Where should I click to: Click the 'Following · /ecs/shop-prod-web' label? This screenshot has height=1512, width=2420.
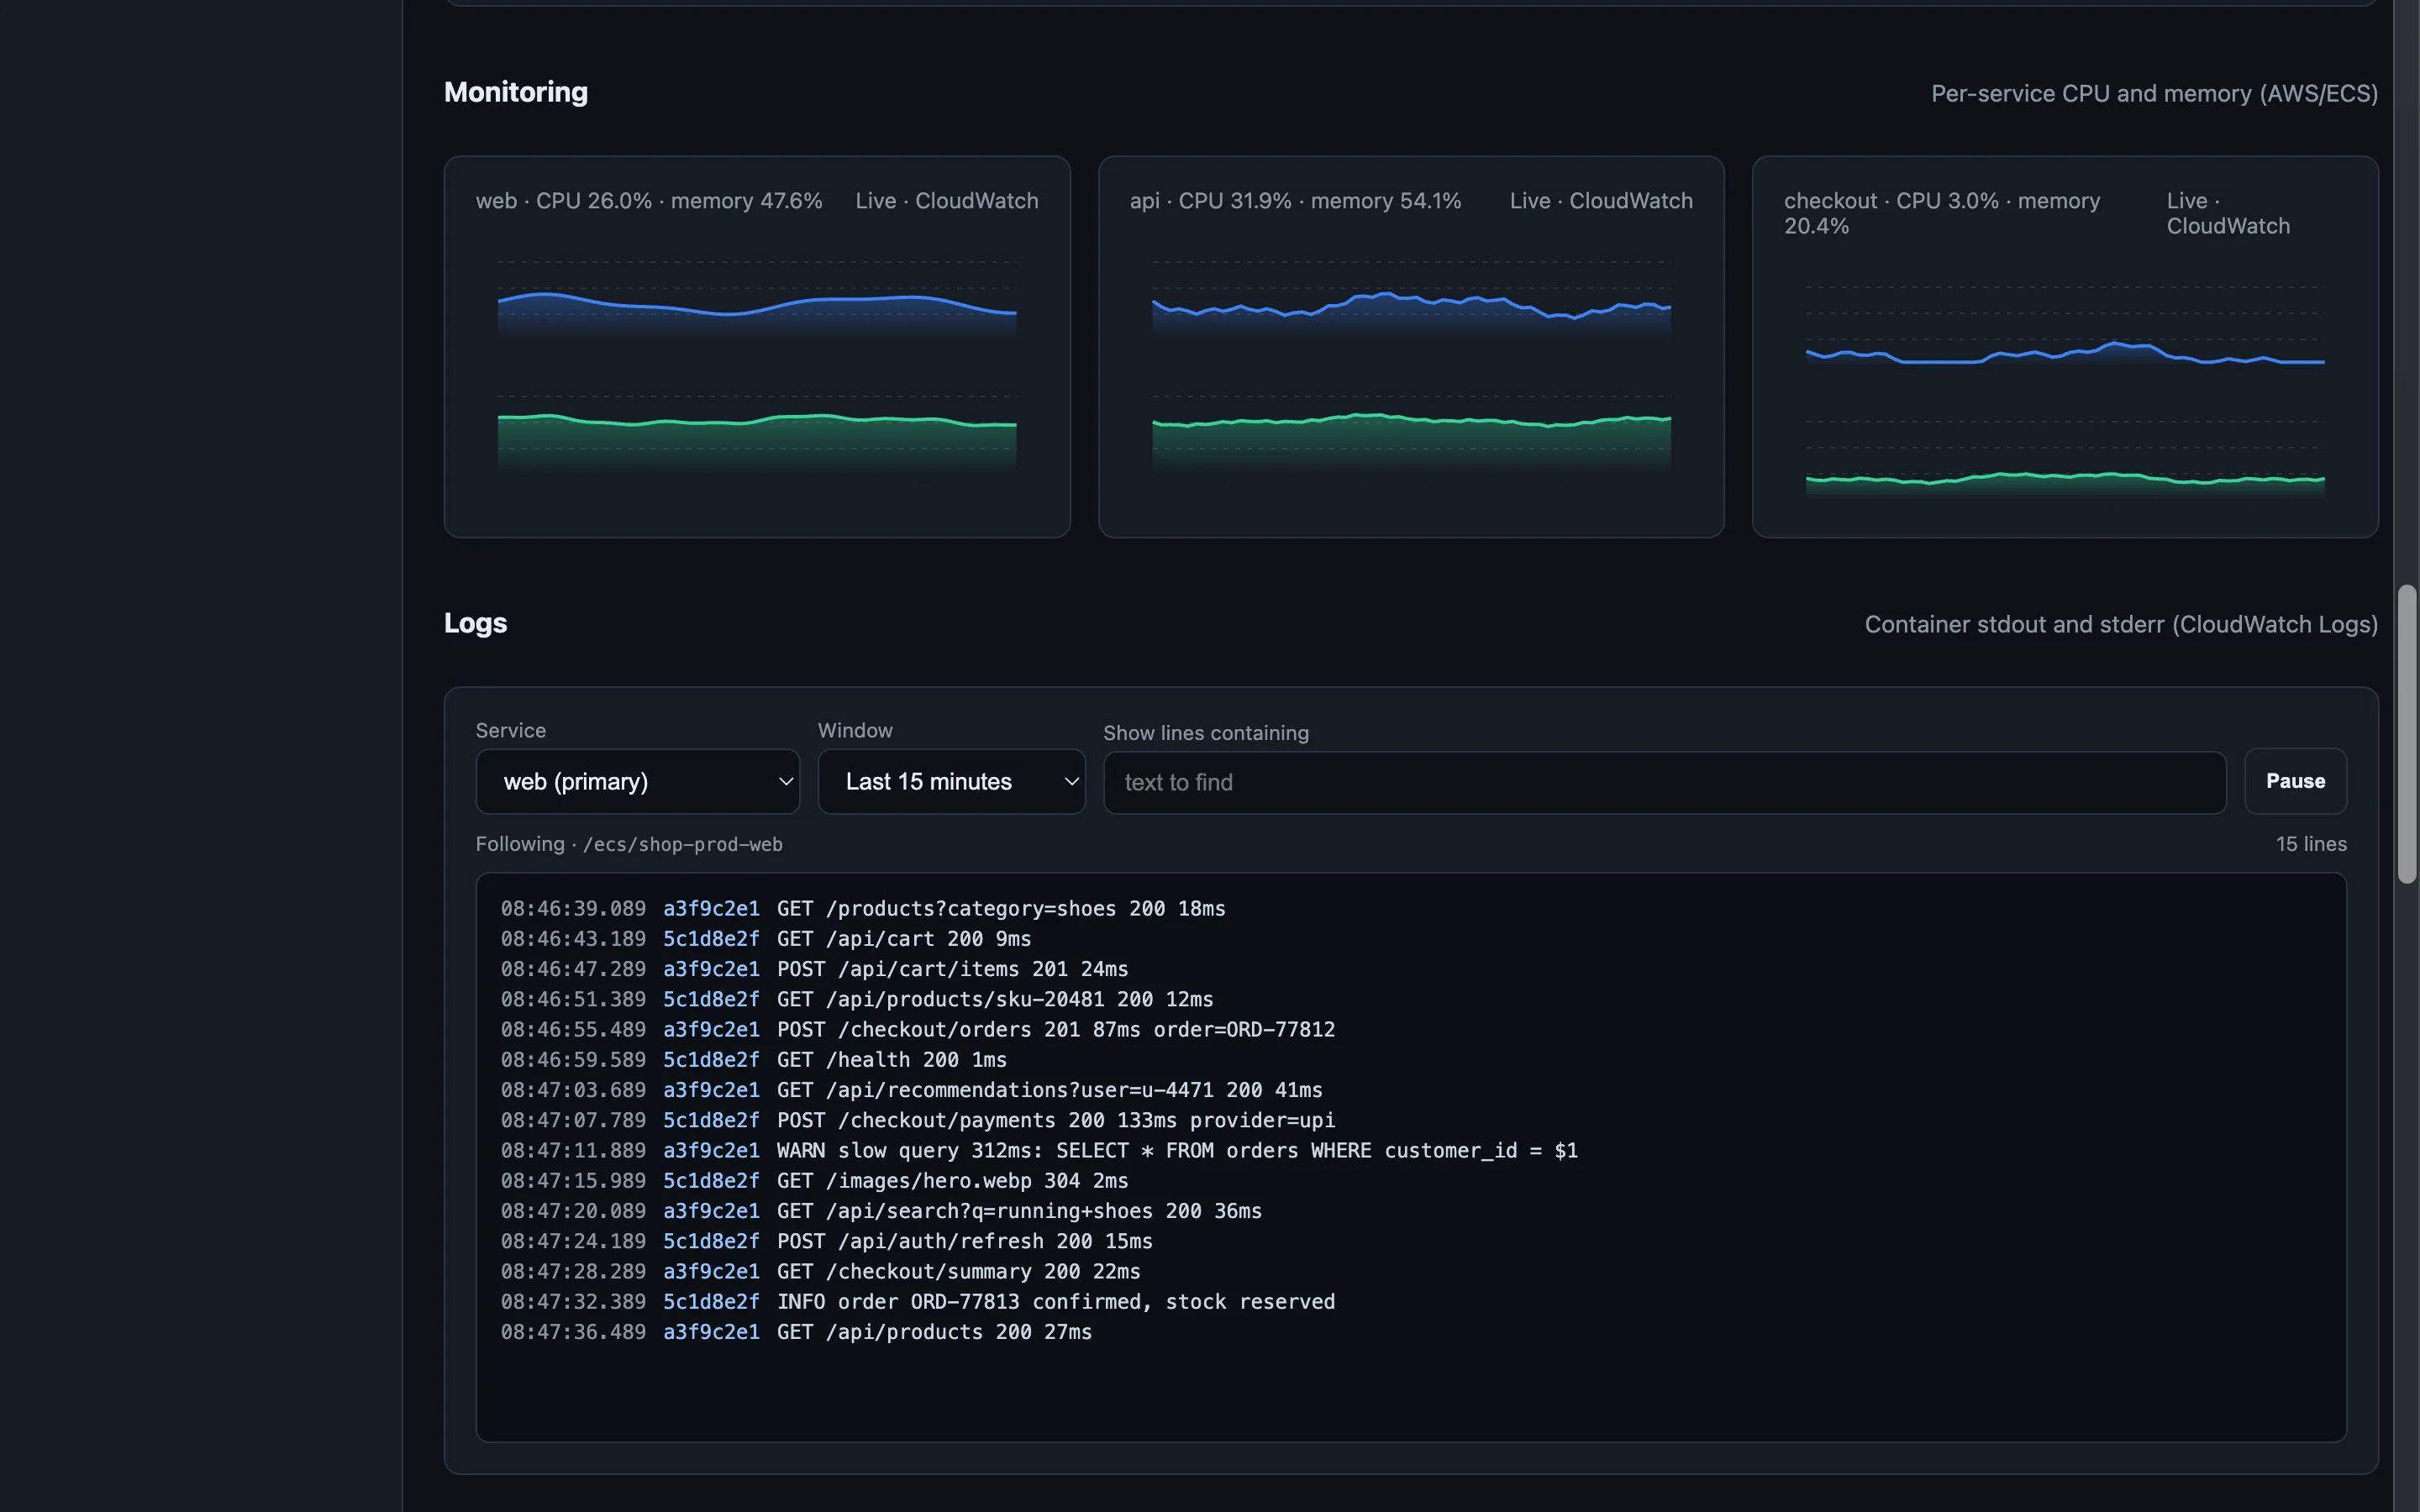[629, 843]
